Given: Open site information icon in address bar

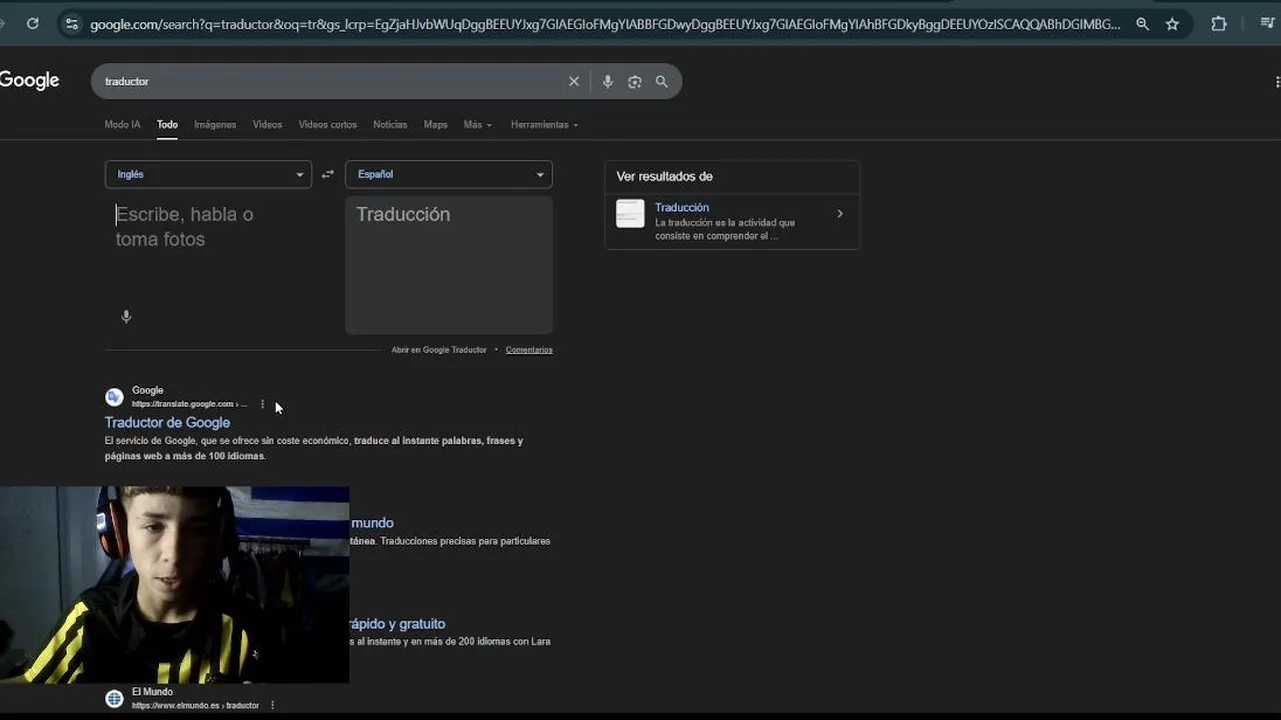Looking at the screenshot, I should 71,24.
